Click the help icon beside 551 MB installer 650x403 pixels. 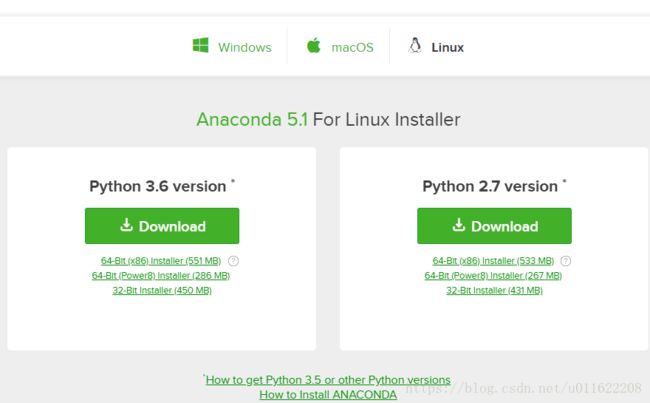point(233,261)
